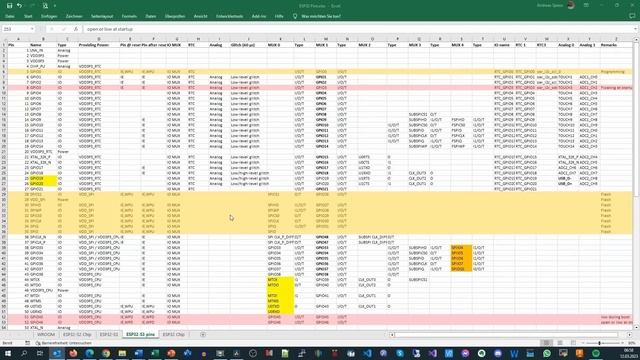The height and width of the screenshot is (360, 640).
Task: Switch to the ESP32 S3 pins sheet tab
Action: (140, 334)
